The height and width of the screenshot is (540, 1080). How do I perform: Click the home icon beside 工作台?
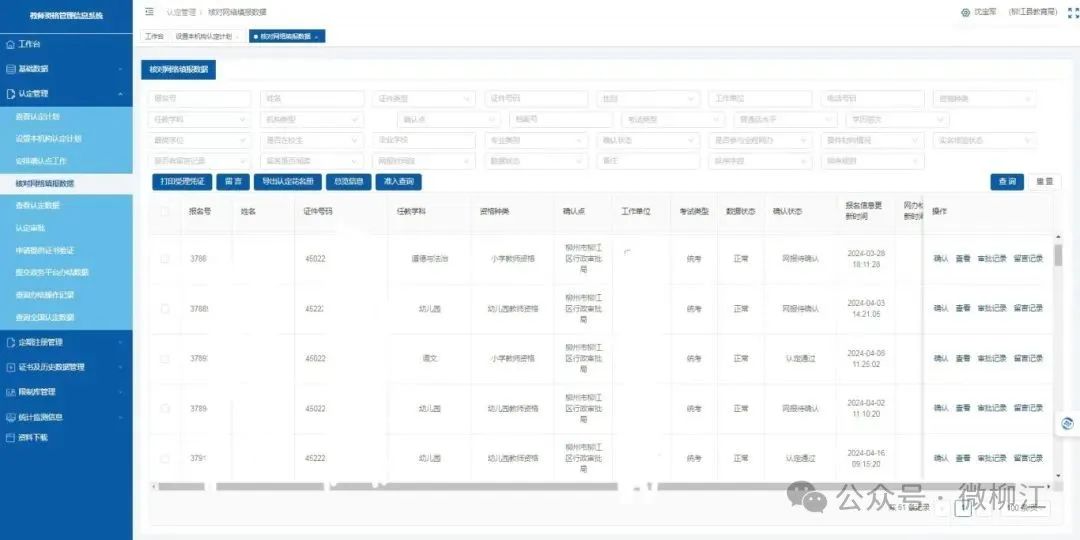coord(11,45)
